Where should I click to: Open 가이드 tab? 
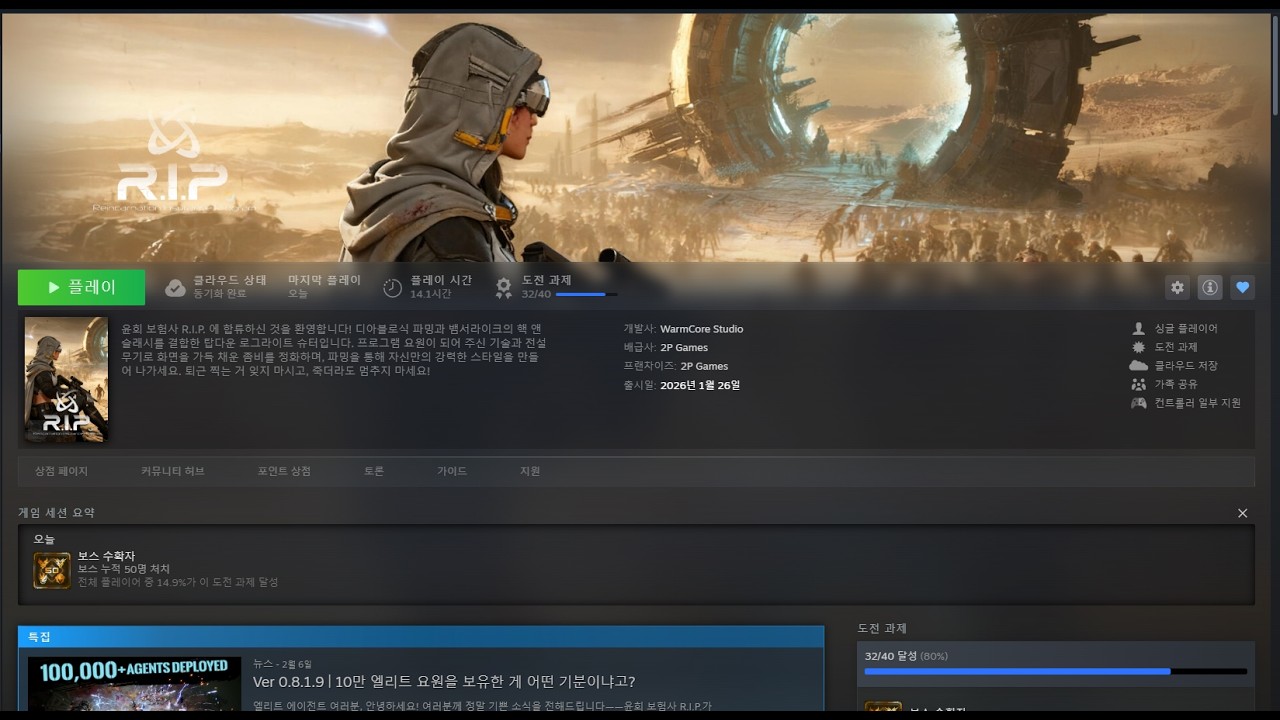click(x=452, y=471)
